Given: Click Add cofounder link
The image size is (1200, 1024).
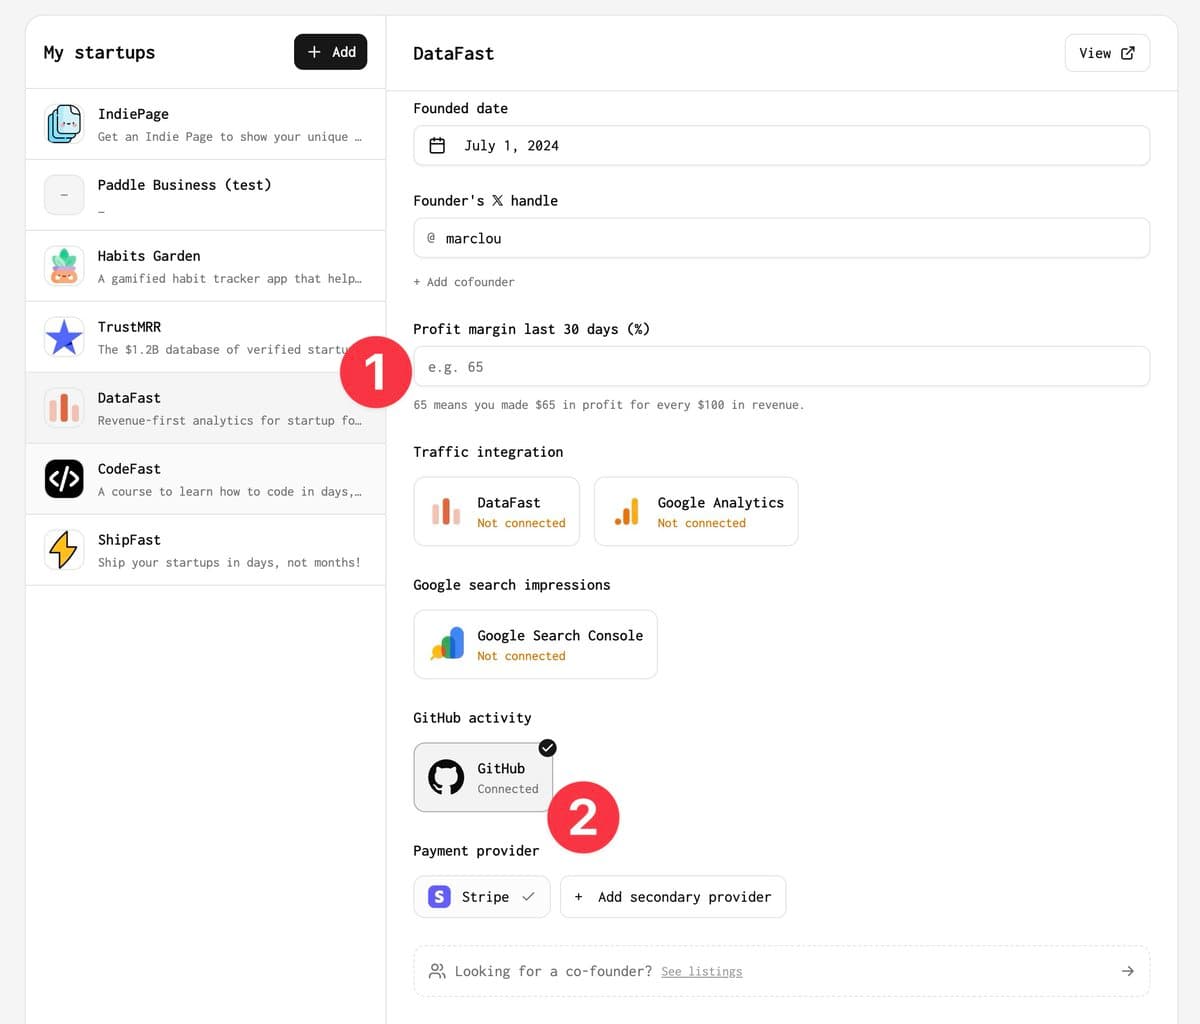Looking at the screenshot, I should (464, 282).
